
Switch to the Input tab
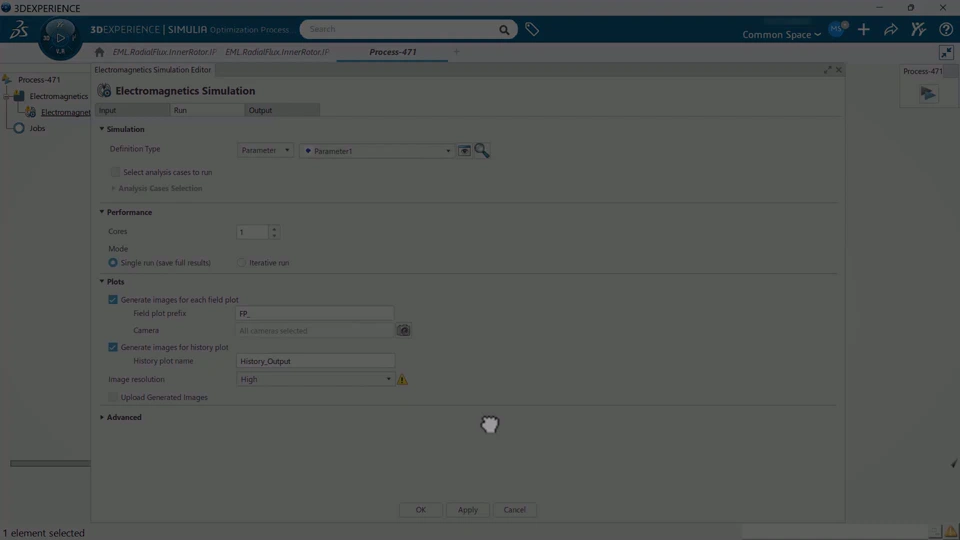(132, 110)
